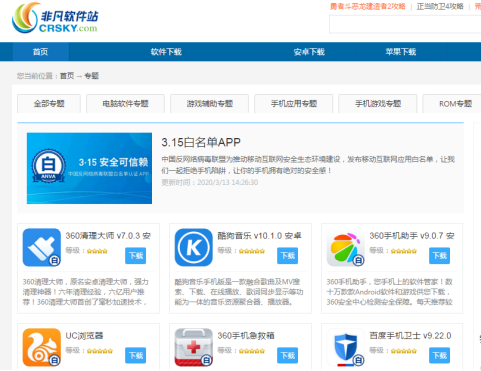Open the 酷狗音乐 app icon
The width and height of the screenshot is (481, 371).
[194, 247]
